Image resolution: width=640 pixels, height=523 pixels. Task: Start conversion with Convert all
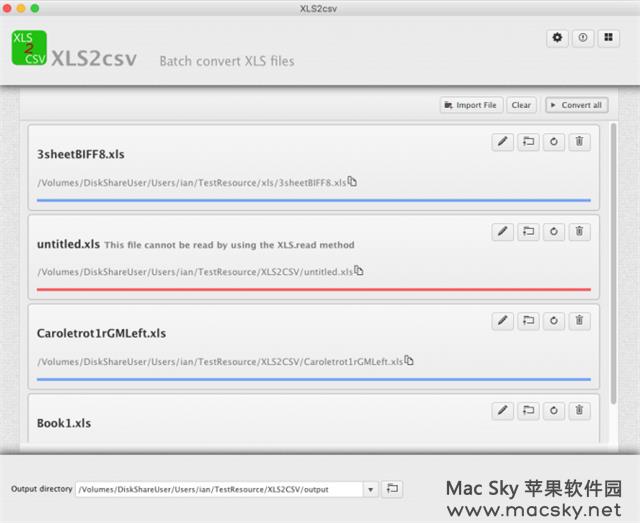577,105
